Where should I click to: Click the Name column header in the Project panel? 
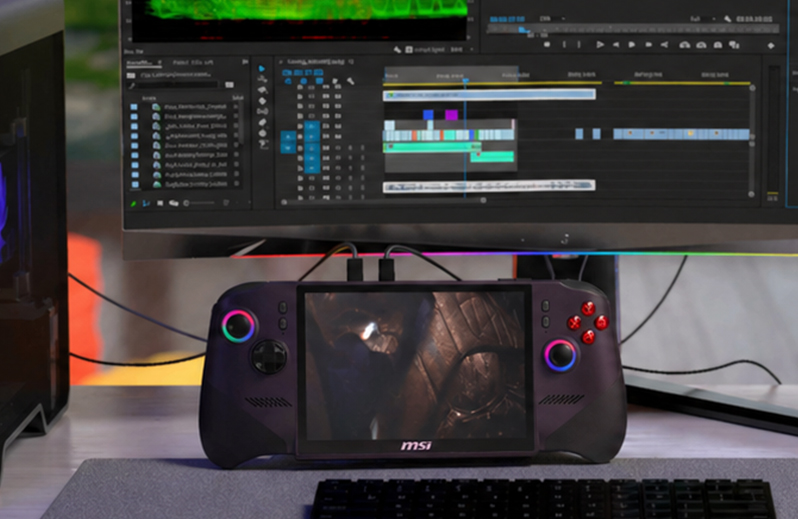(149, 98)
